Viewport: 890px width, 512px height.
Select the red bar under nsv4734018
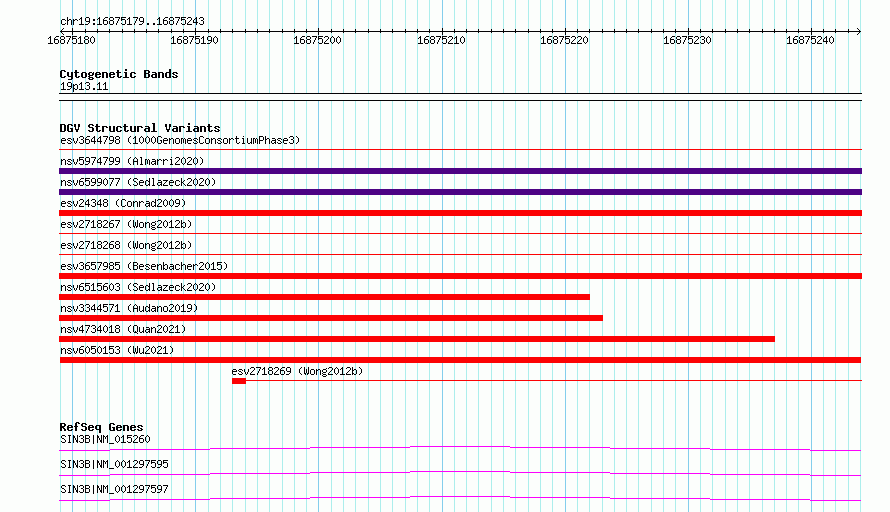(417, 339)
